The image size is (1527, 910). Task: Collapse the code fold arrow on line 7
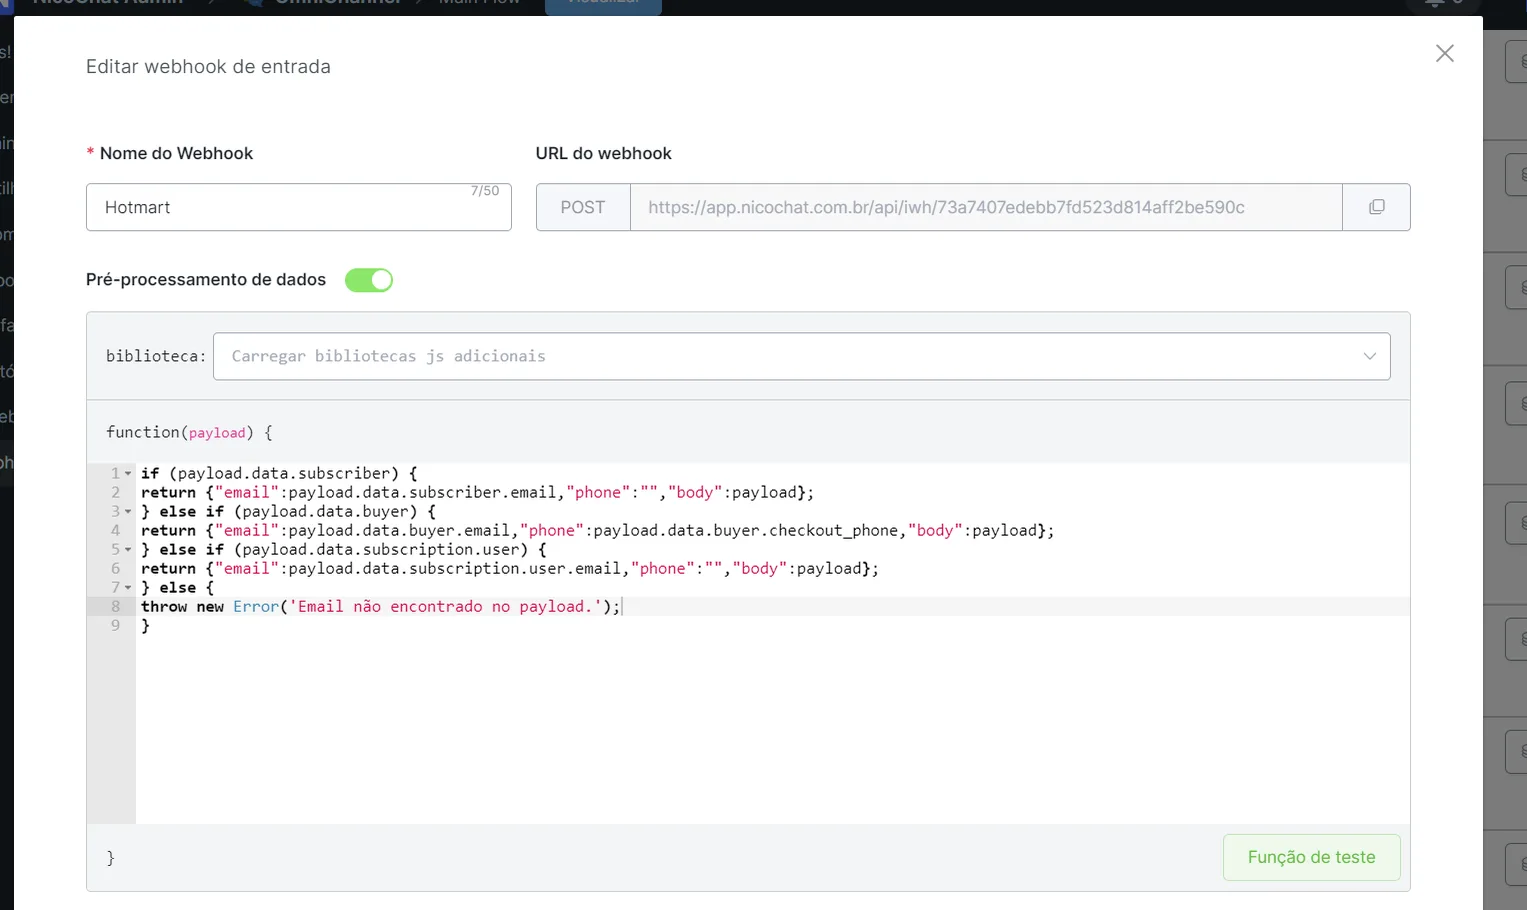click(128, 588)
